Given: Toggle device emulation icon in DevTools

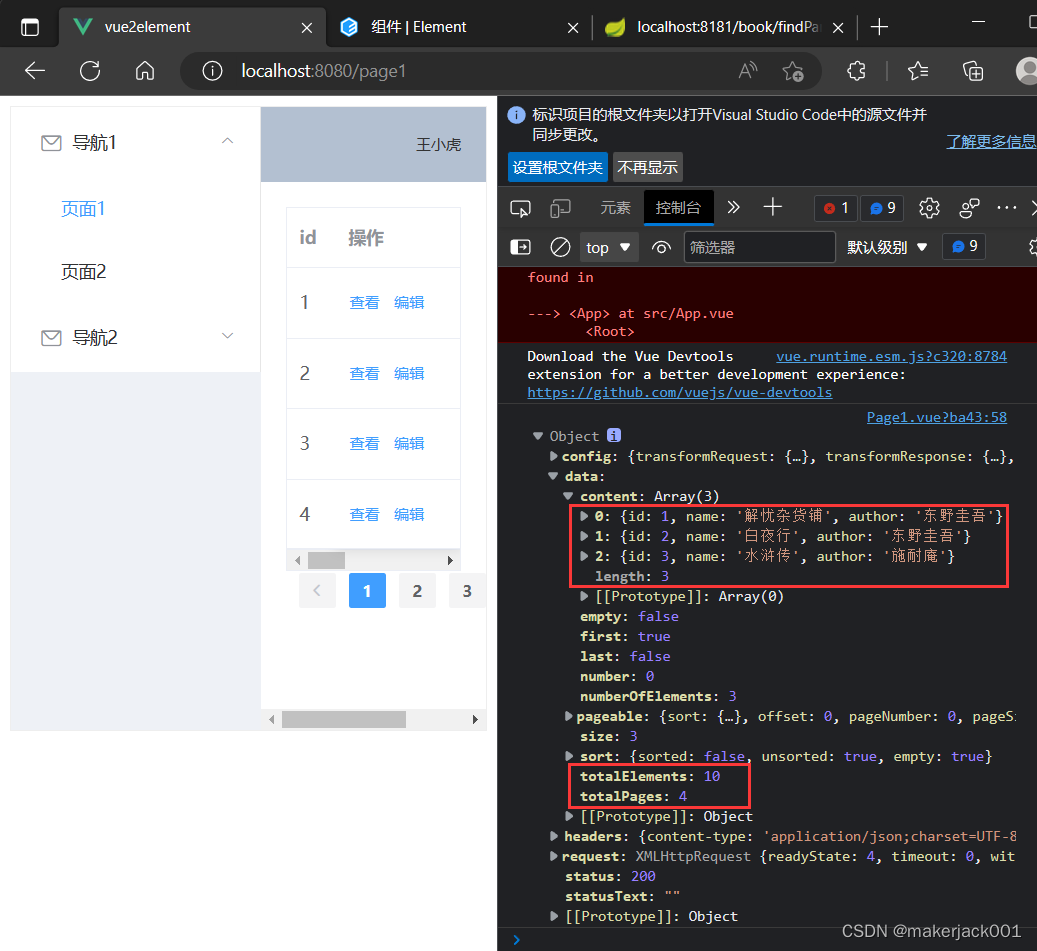Looking at the screenshot, I should pos(560,208).
